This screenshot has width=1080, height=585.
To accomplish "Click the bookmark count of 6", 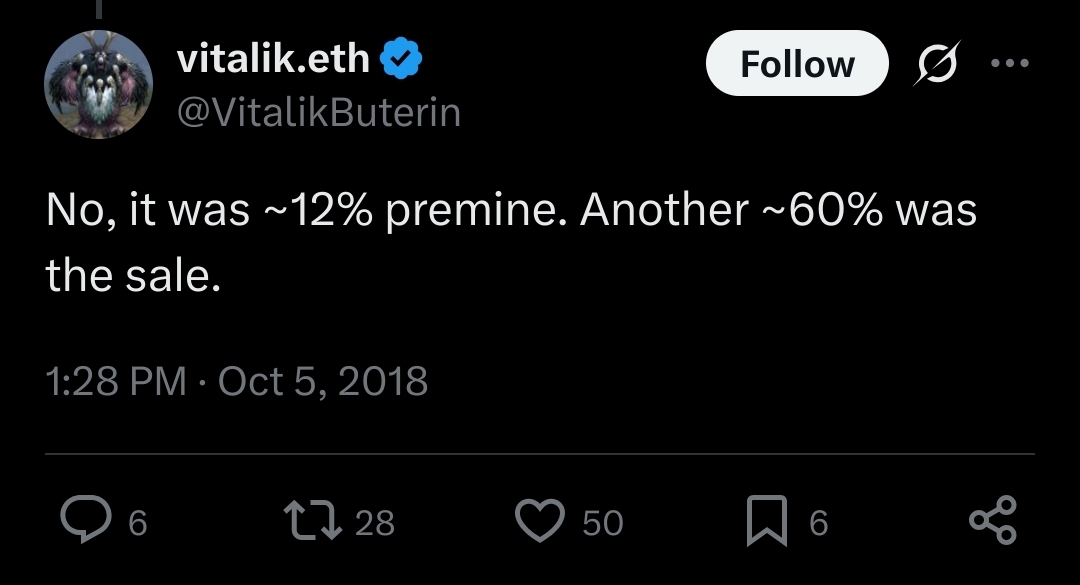I will coord(818,523).
